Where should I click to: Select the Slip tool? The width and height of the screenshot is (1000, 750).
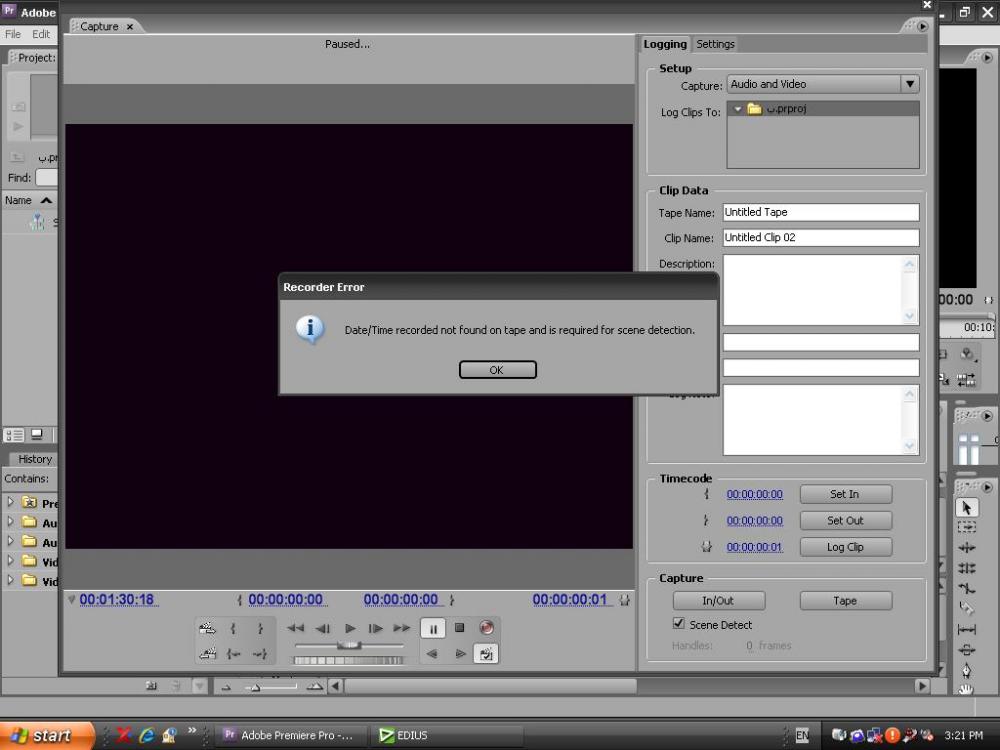point(967,629)
